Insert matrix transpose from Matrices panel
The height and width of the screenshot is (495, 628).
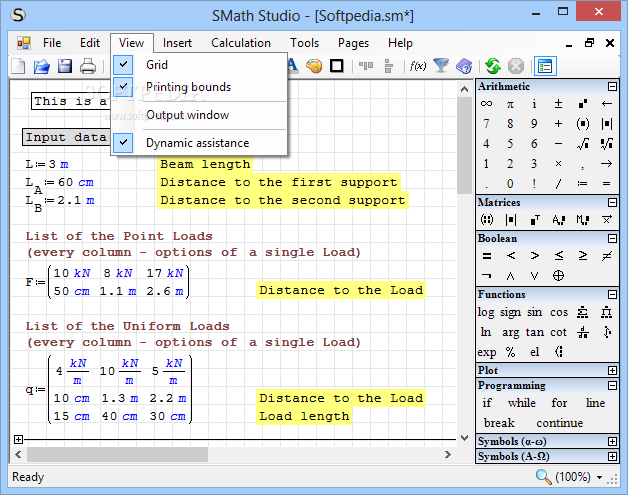click(535, 219)
